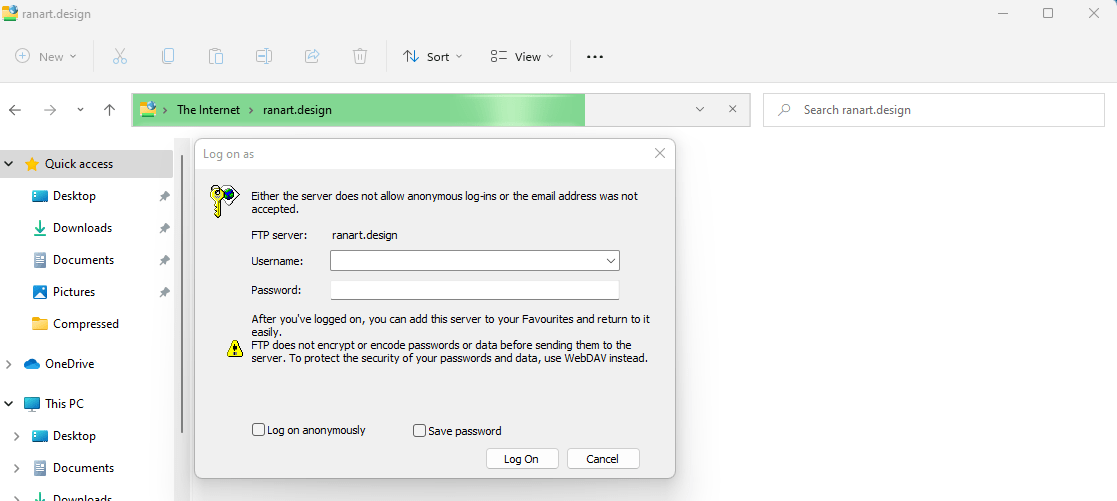Viewport: 1117px width, 501px height.
Task: Select Desktop under Quick access
Action: [74, 196]
